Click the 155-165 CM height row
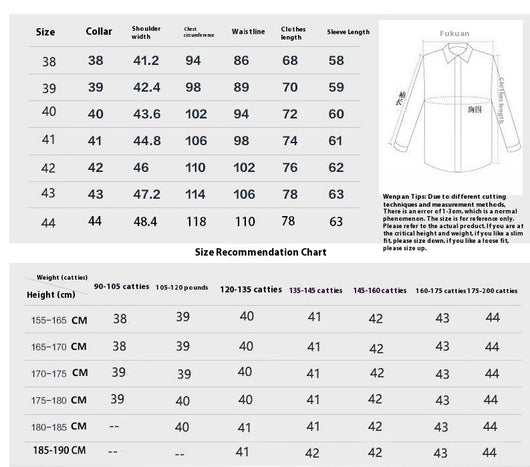The width and height of the screenshot is (530, 467). 273,319
